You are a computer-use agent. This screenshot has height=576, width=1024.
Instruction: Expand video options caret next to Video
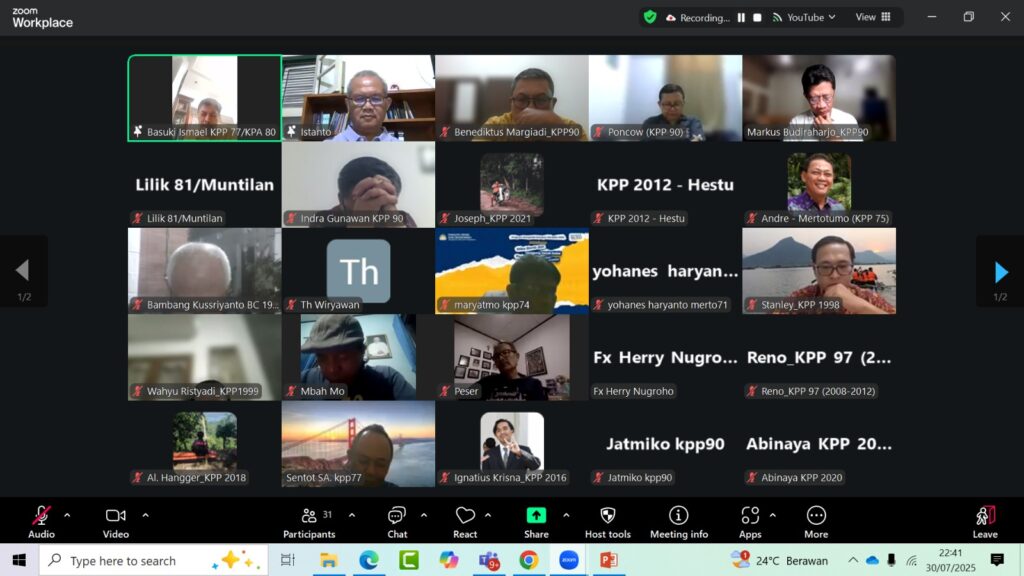(x=145, y=515)
